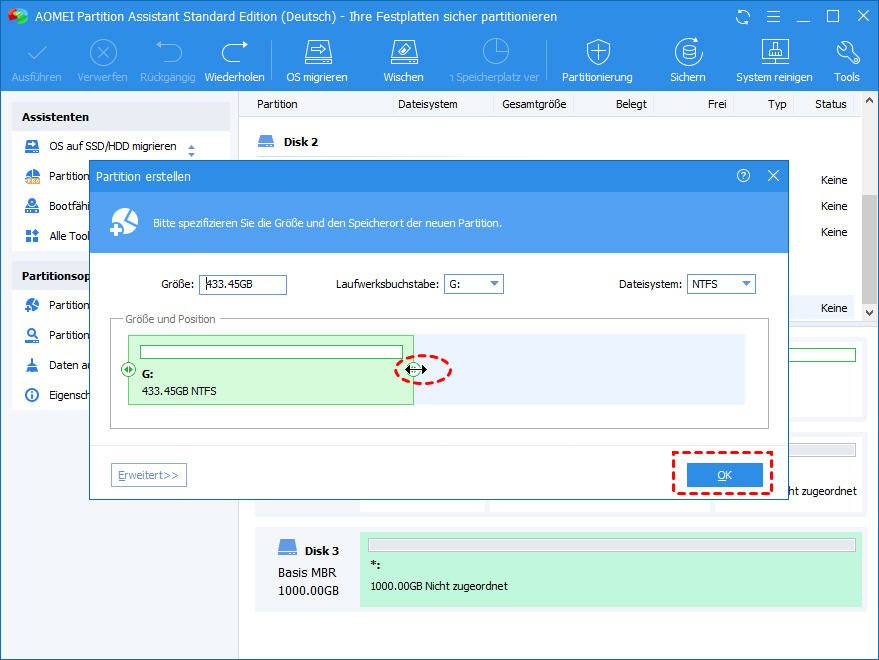Click the Verwerfen toolbar icon
The image size is (879, 660).
103,53
